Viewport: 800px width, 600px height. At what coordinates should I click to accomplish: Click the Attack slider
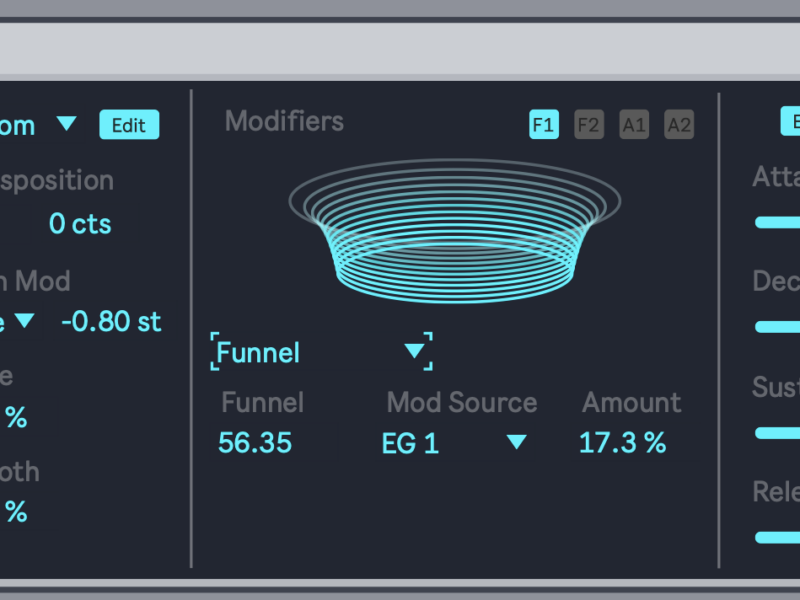point(777,222)
